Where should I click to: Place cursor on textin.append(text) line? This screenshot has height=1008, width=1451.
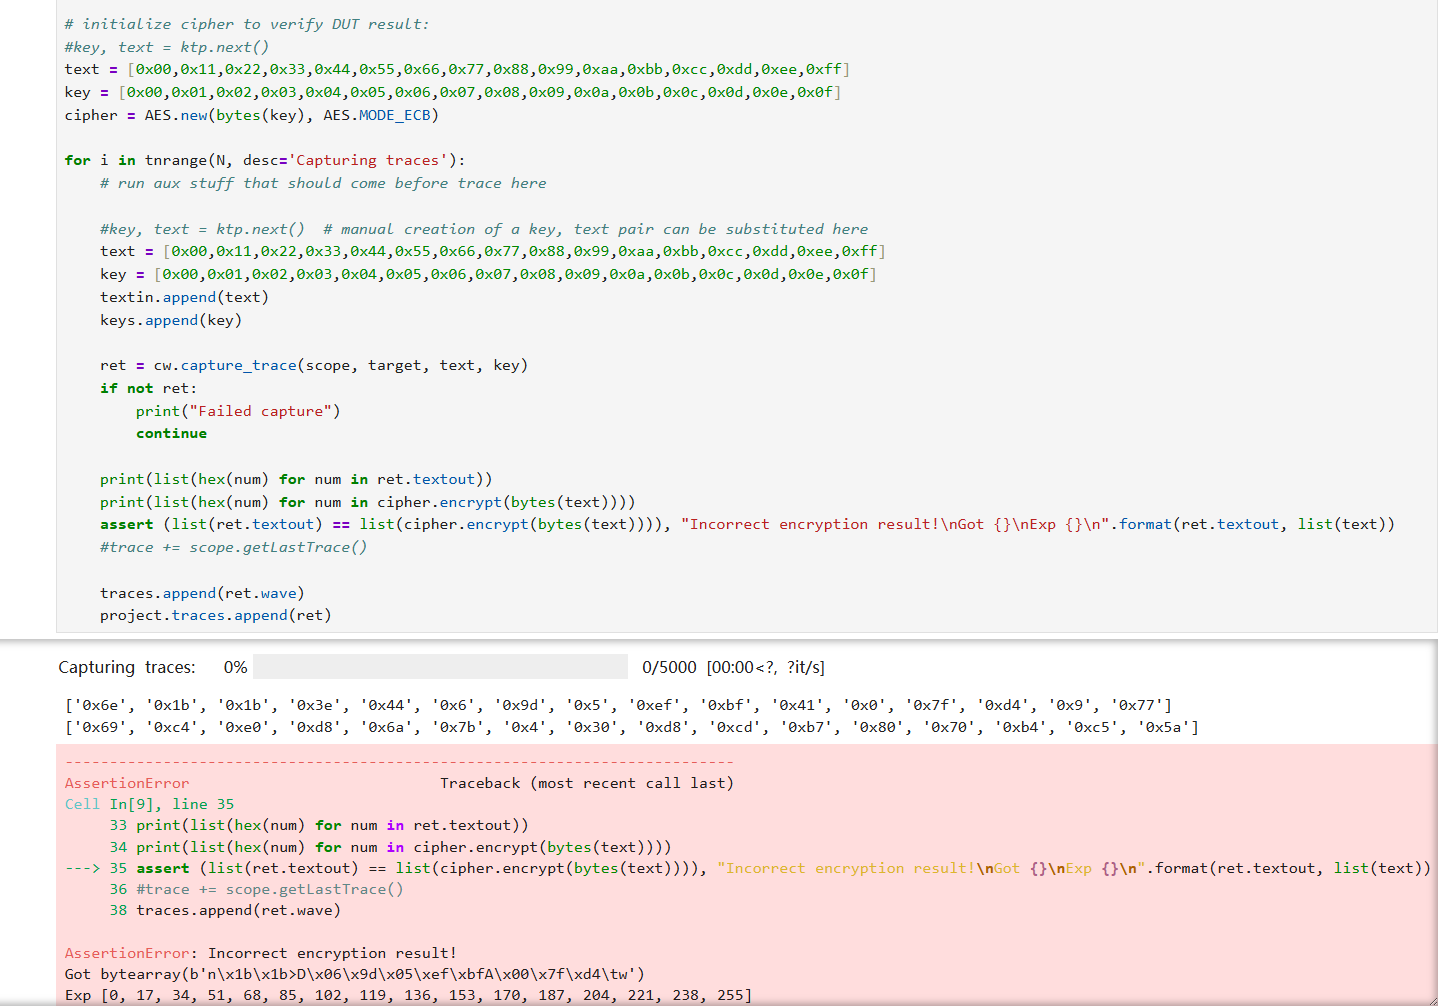(184, 297)
